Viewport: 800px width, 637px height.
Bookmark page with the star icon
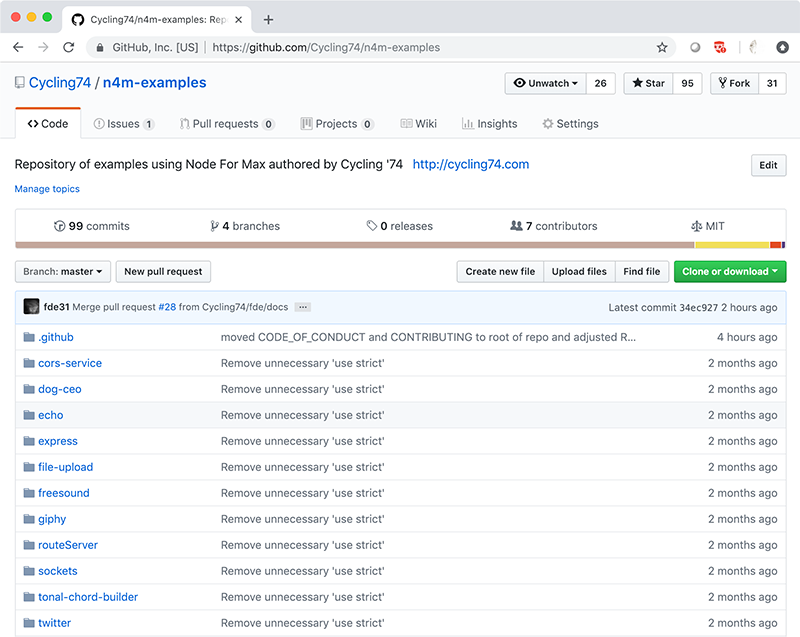(662, 47)
